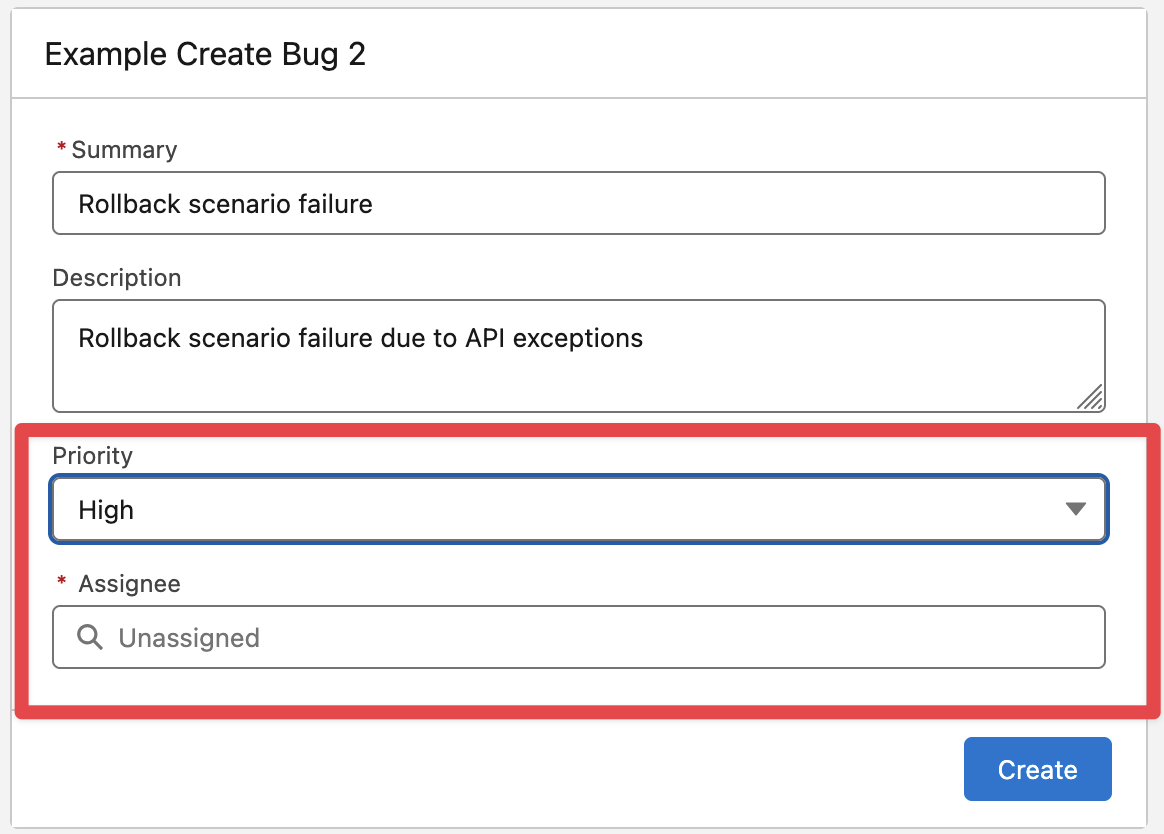
Task: Click the Summary field label
Action: tap(124, 150)
